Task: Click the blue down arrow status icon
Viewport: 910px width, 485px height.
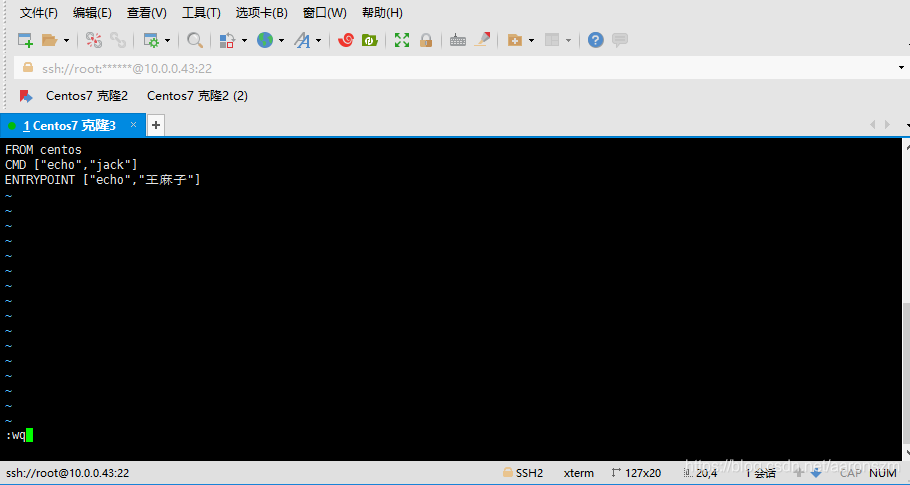Action: pyautogui.click(x=816, y=473)
